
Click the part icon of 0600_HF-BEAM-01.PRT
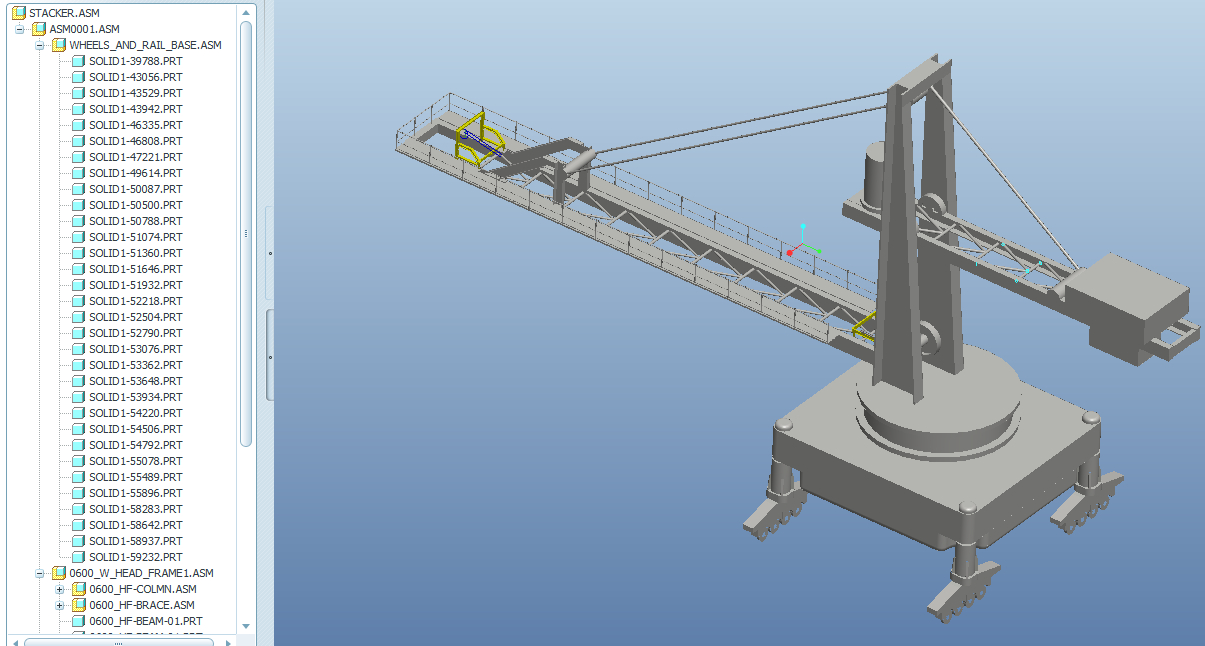click(x=78, y=621)
